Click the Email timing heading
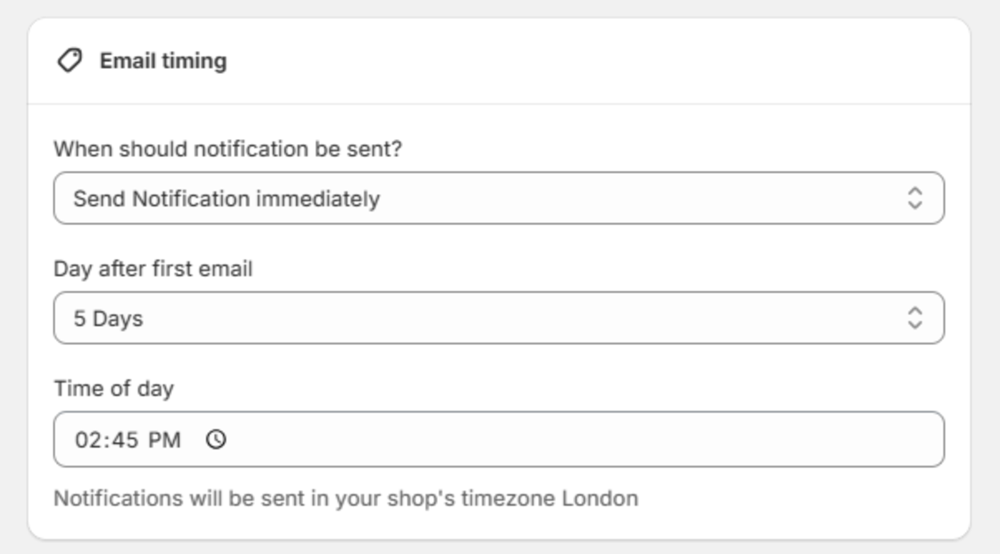 pos(163,61)
